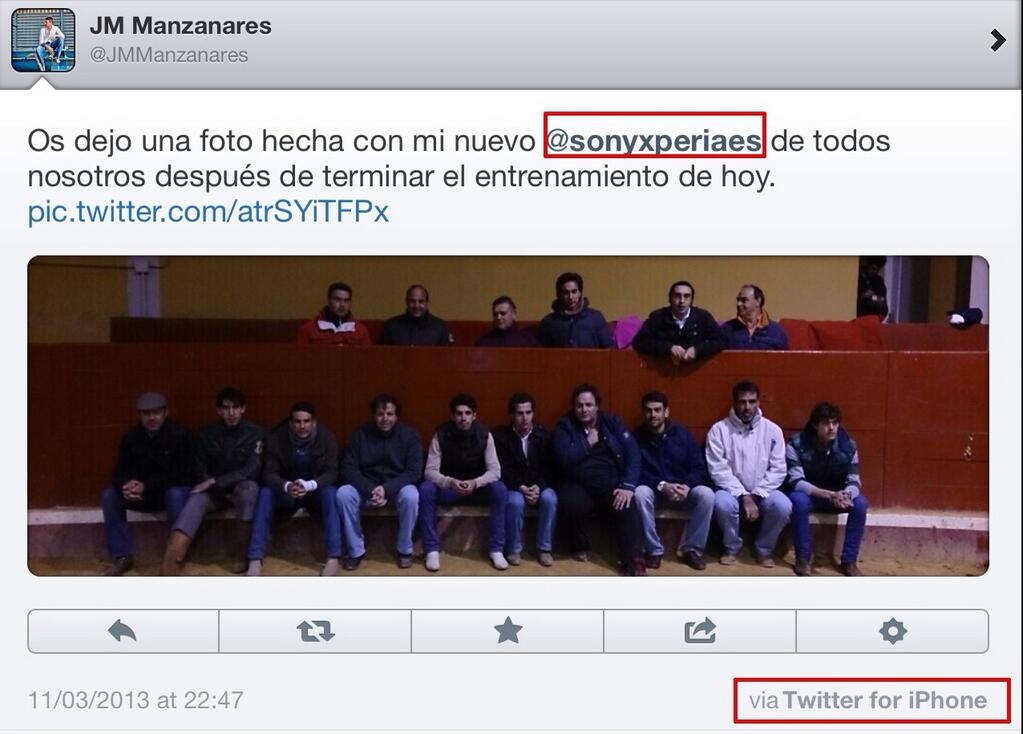Click the Twitter for iPhone source label
This screenshot has height=734, width=1023.
click(885, 700)
